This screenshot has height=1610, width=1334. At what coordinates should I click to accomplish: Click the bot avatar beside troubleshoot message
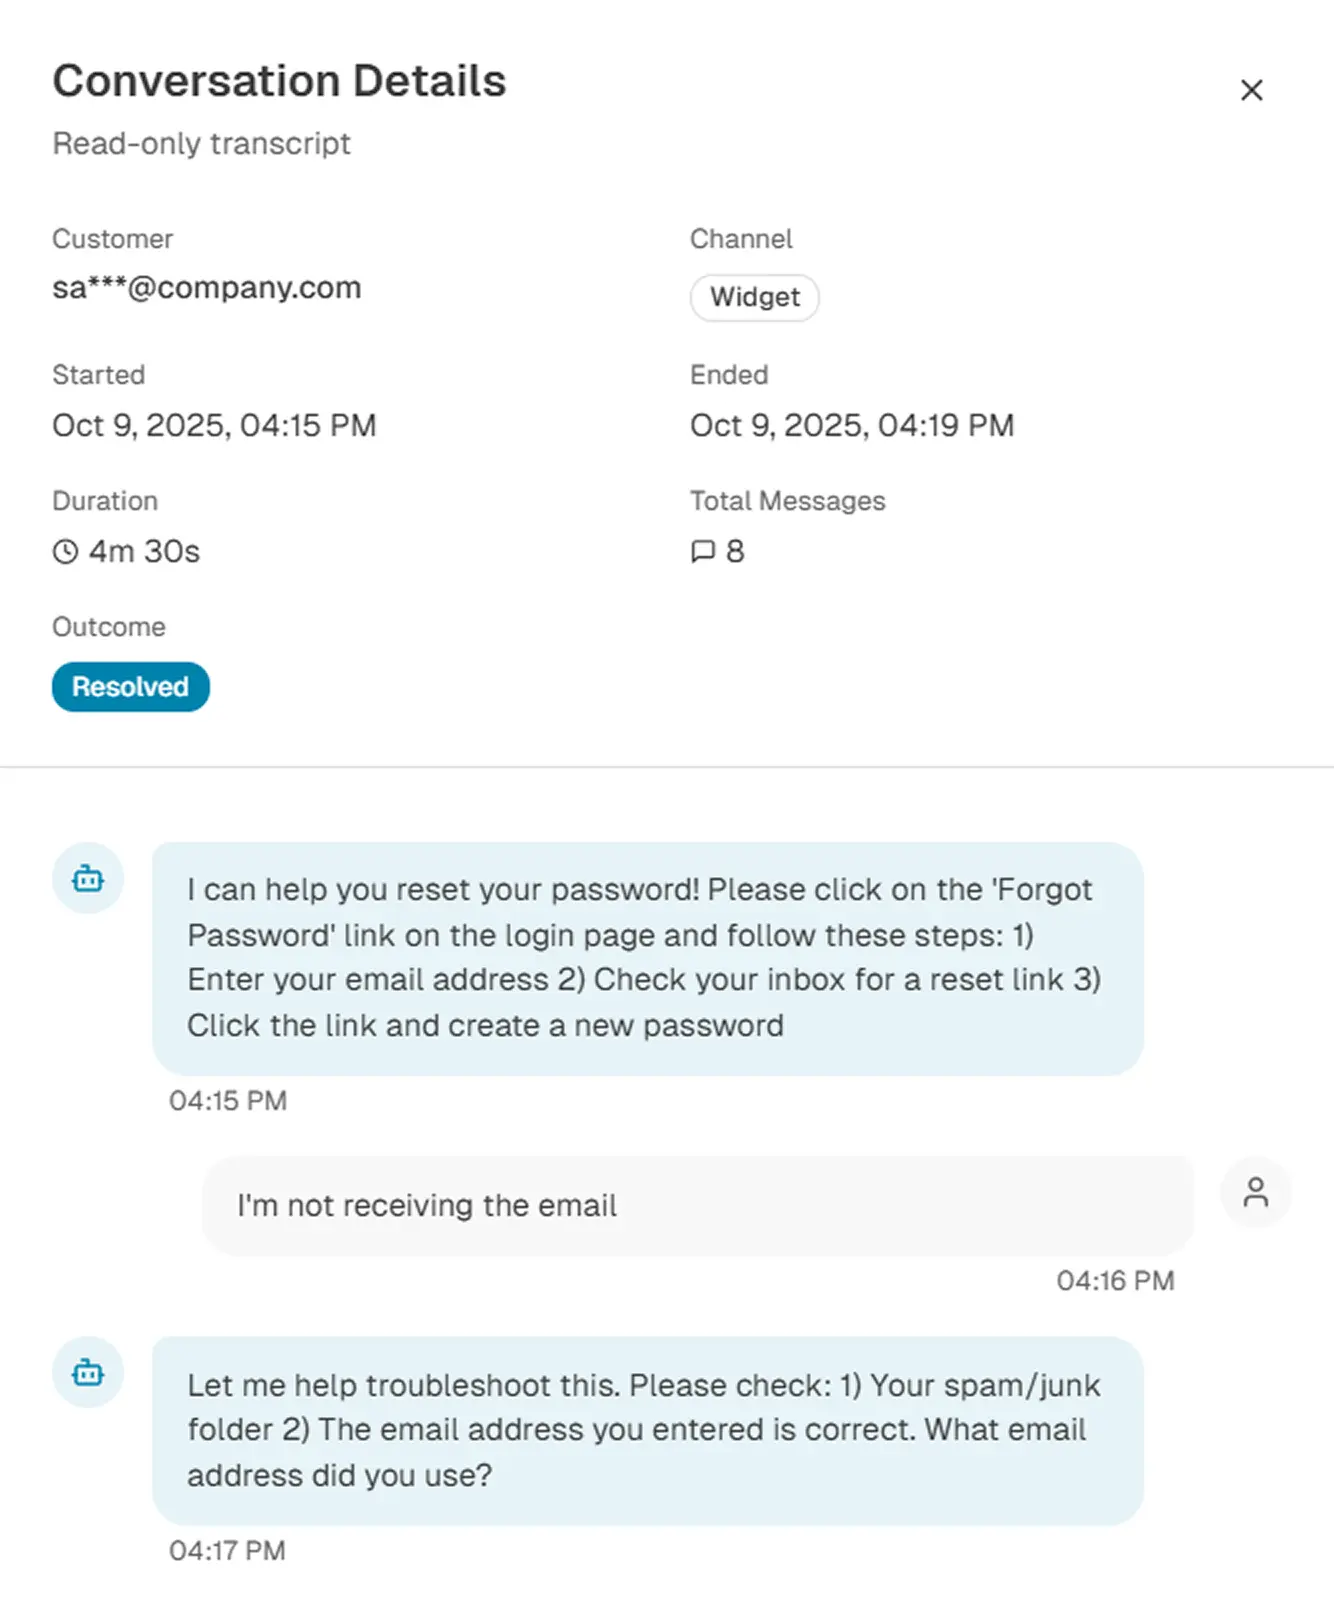[x=88, y=1373]
